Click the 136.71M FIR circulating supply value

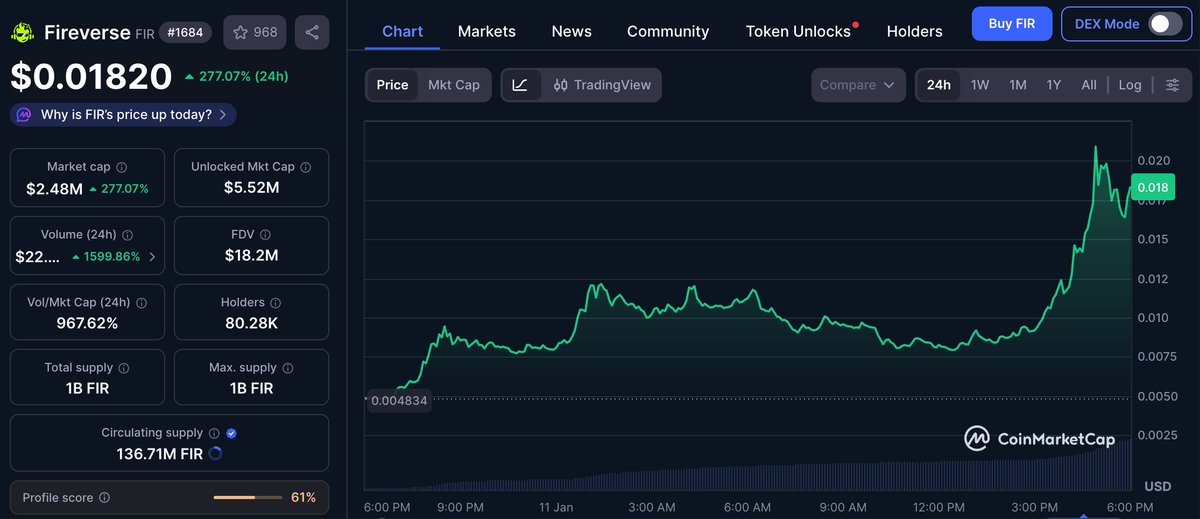(159, 454)
